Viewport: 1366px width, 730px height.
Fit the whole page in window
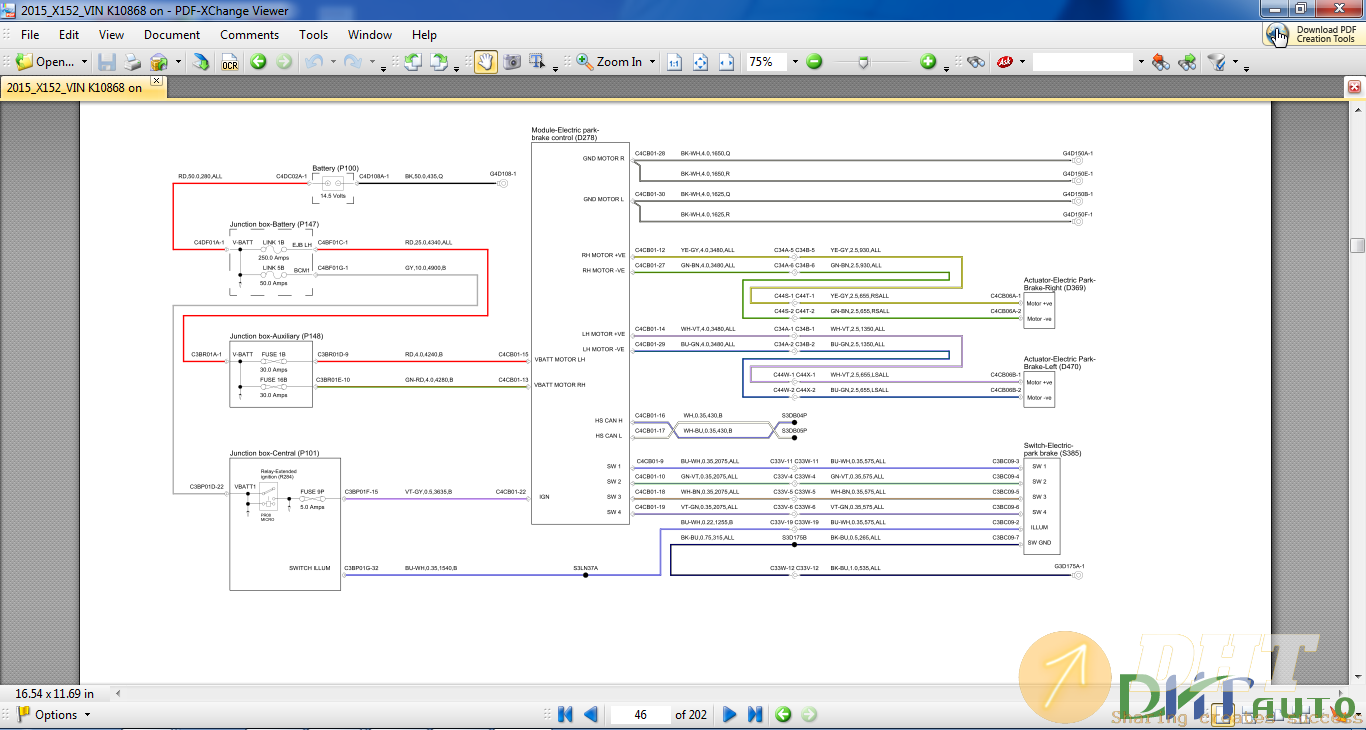700,62
